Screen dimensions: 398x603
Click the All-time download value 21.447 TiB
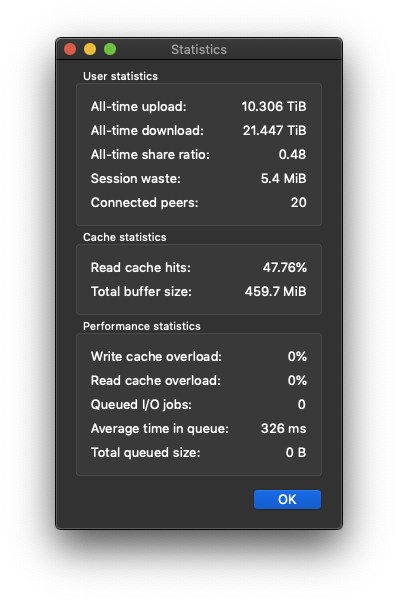(x=275, y=130)
